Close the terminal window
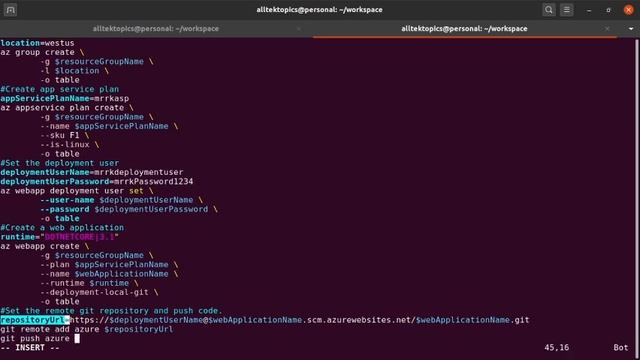This screenshot has height=360, width=640. 629,10
